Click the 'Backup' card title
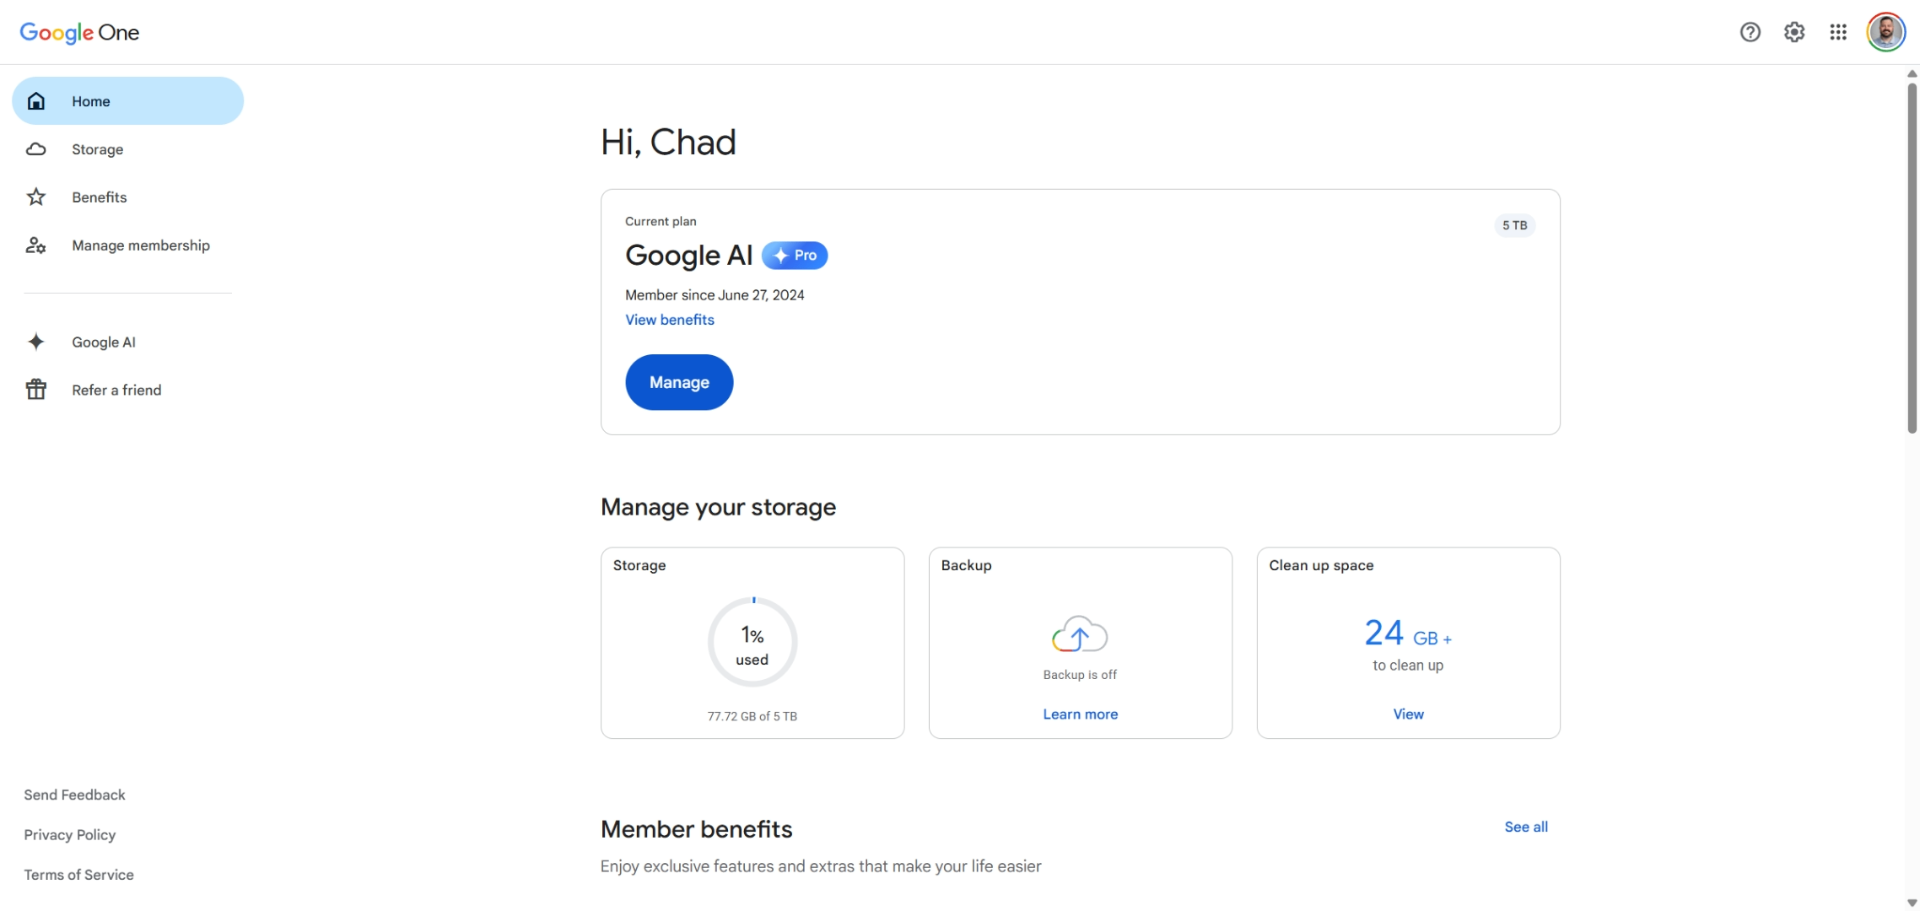1920x911 pixels. [x=966, y=565]
